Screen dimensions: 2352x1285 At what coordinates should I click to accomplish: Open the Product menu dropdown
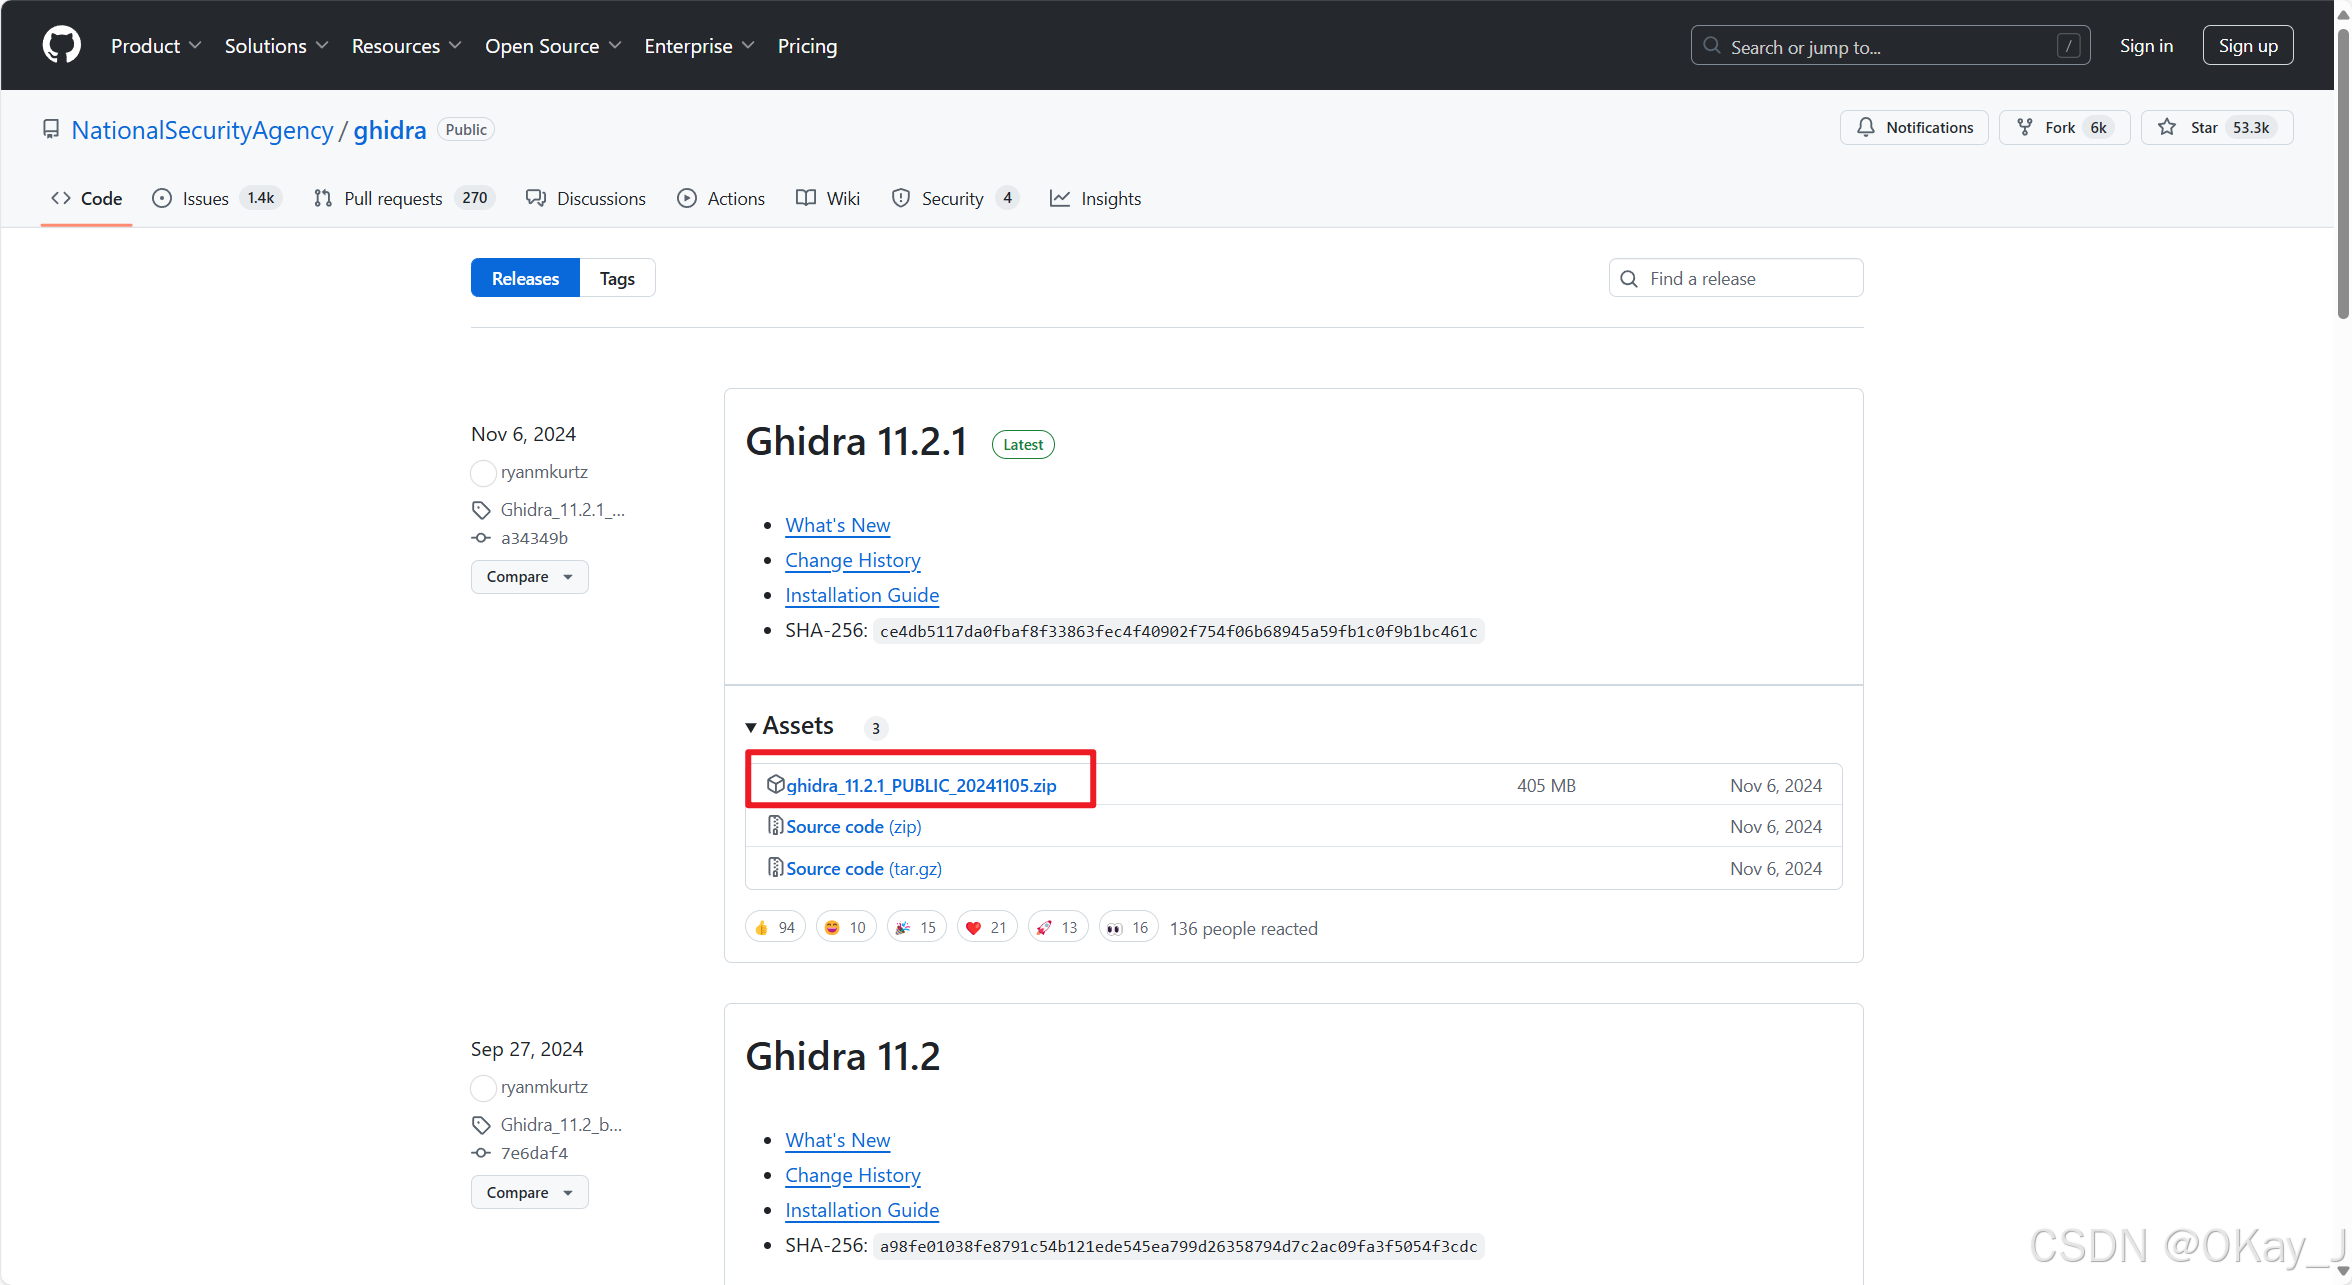click(156, 46)
